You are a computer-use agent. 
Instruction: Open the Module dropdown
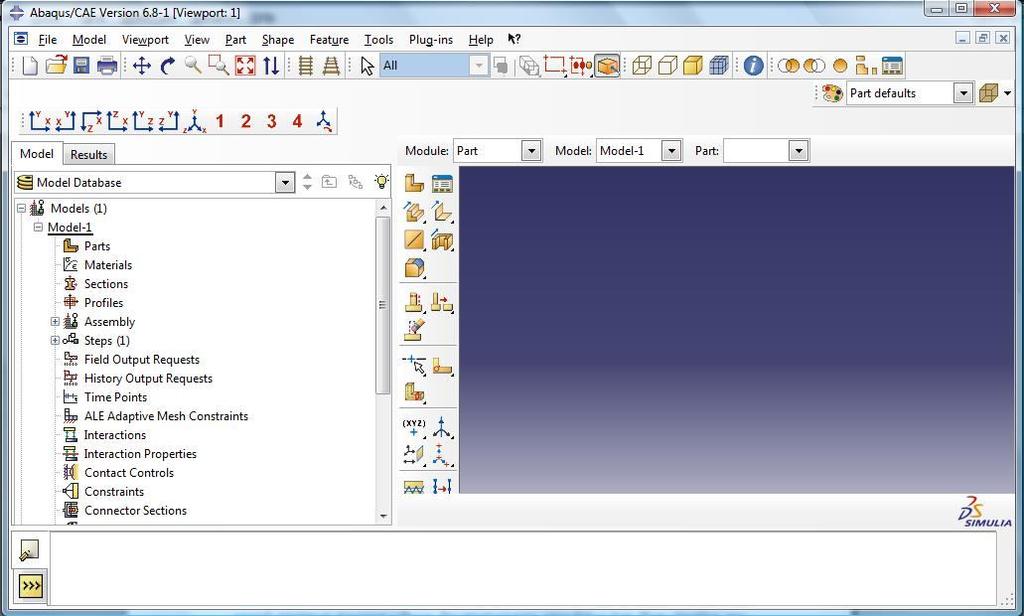click(532, 151)
